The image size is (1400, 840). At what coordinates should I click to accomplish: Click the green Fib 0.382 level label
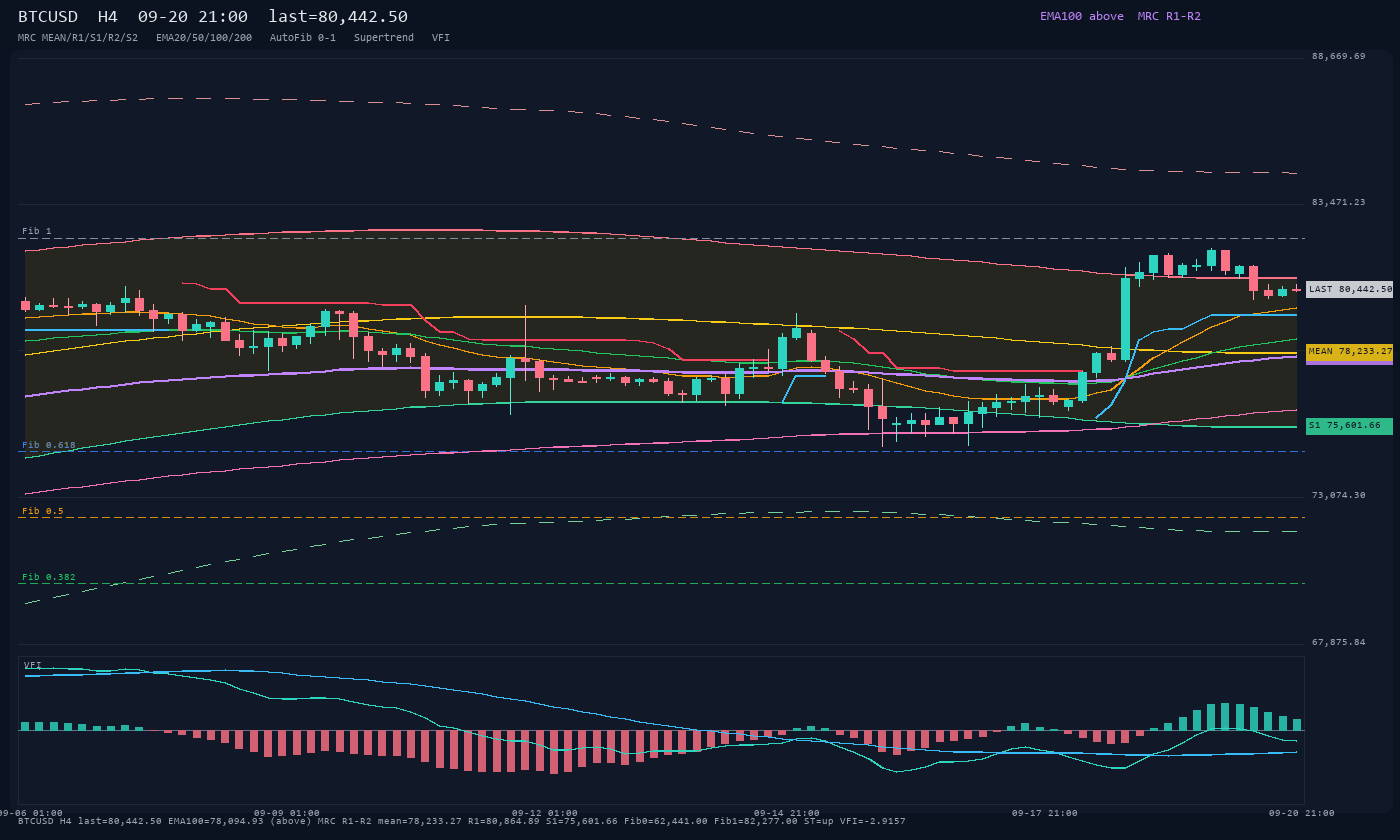tap(49, 577)
